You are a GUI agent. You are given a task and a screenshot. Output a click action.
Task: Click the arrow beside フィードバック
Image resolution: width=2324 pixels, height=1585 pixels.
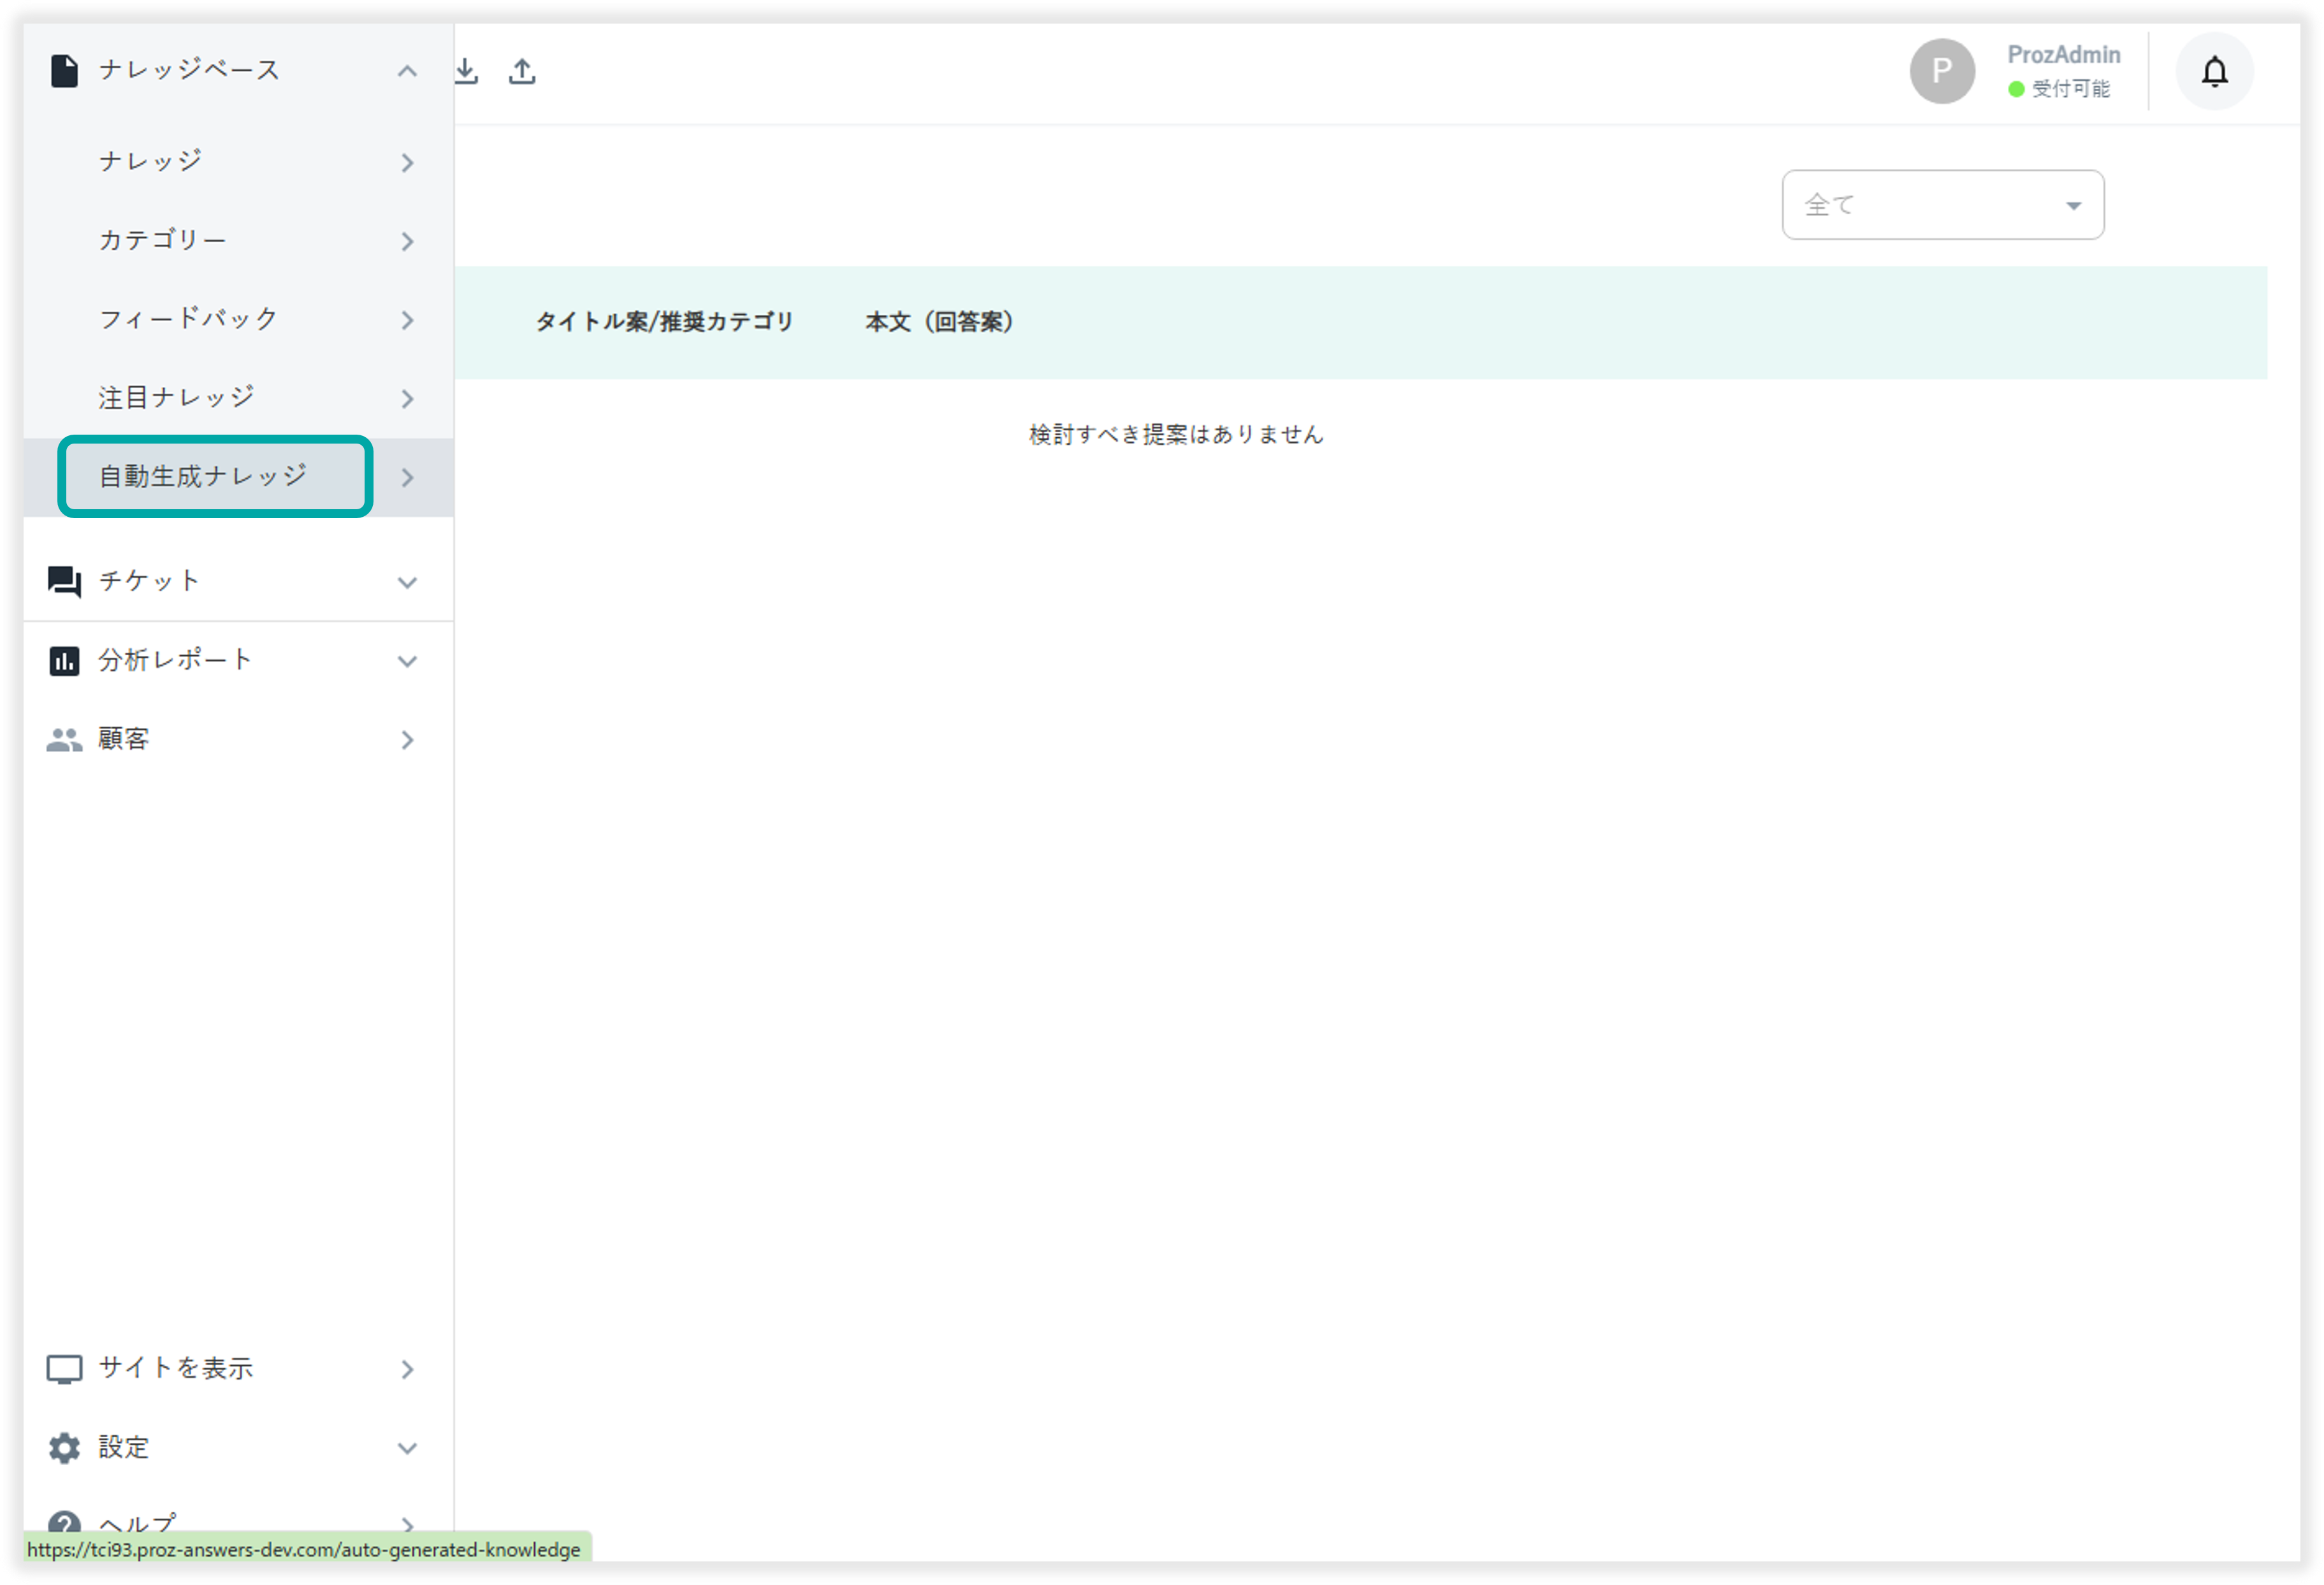(407, 320)
